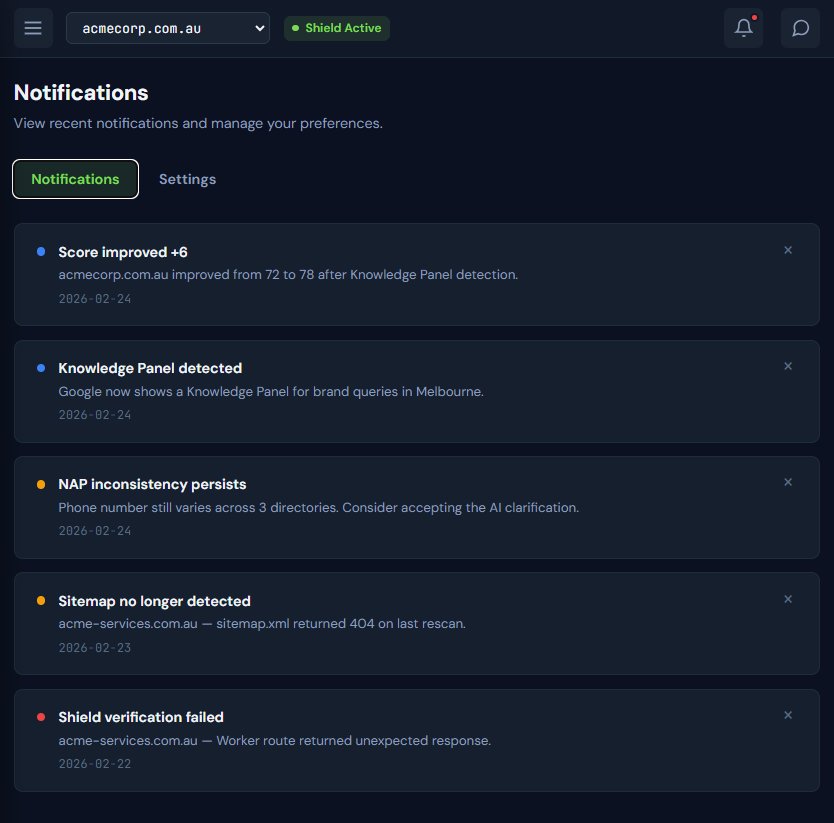Open the bell notifications icon

[x=744, y=28]
